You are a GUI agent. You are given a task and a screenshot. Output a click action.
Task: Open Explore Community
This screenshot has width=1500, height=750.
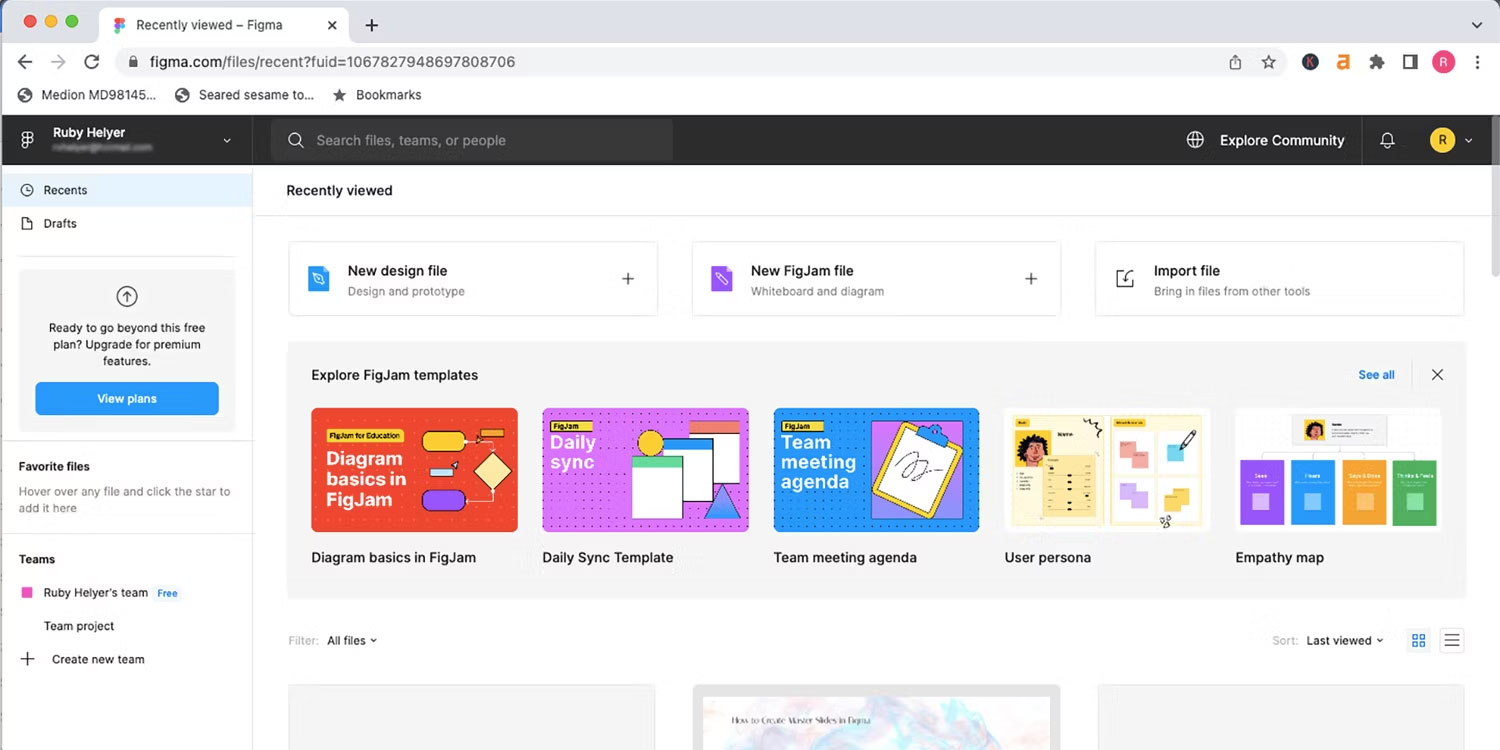coord(1265,141)
